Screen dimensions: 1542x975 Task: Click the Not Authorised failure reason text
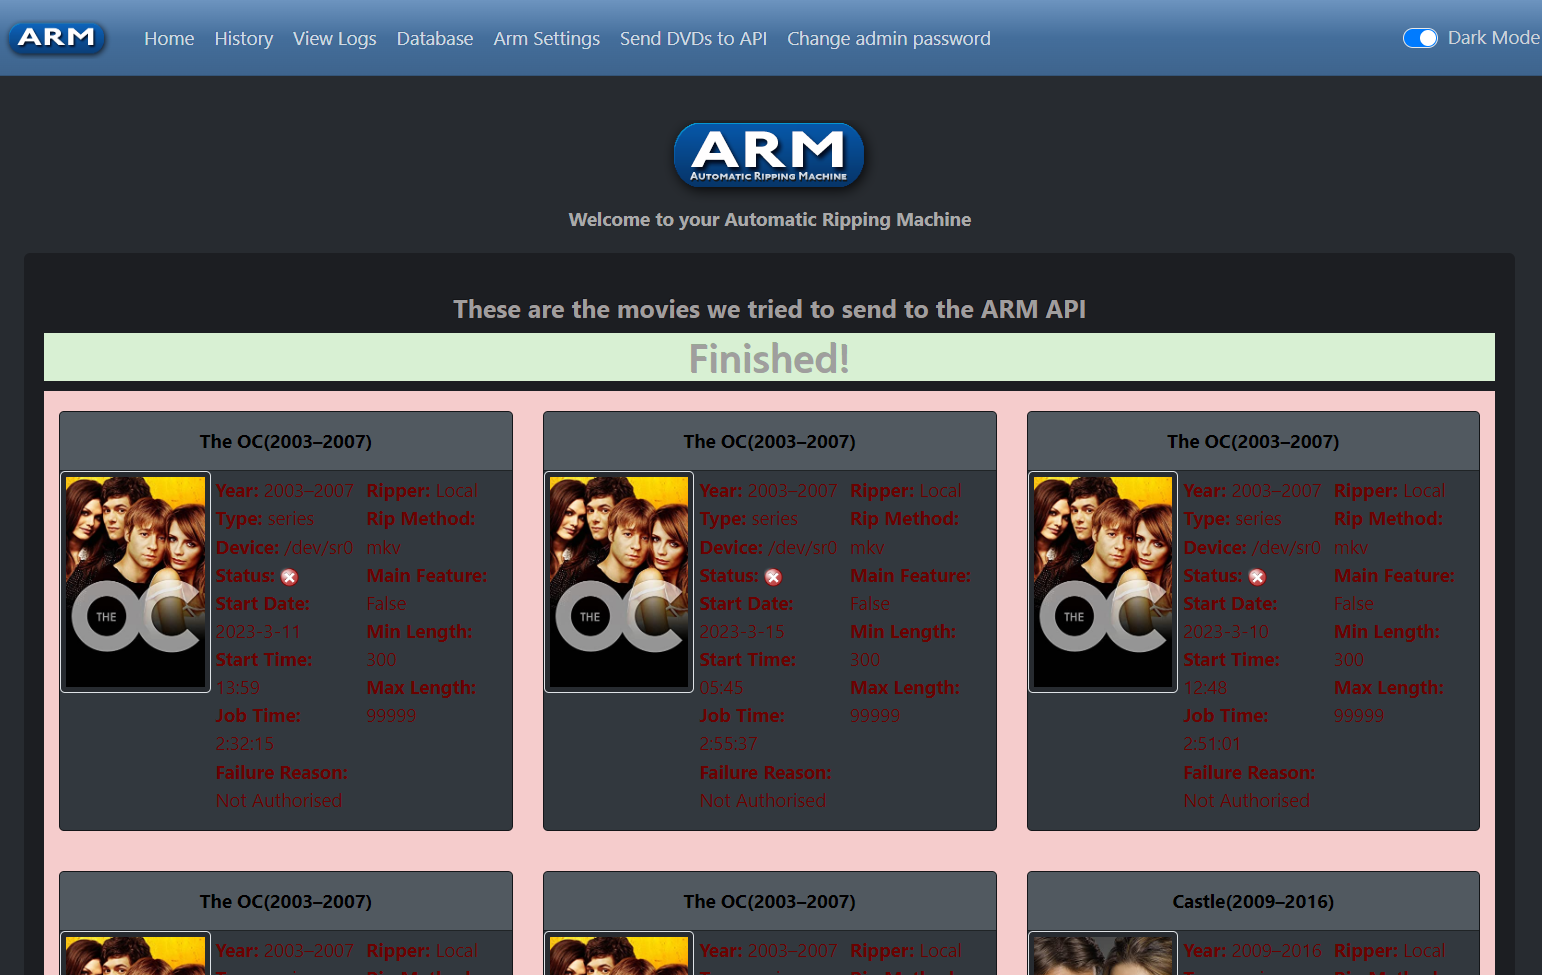click(x=278, y=800)
